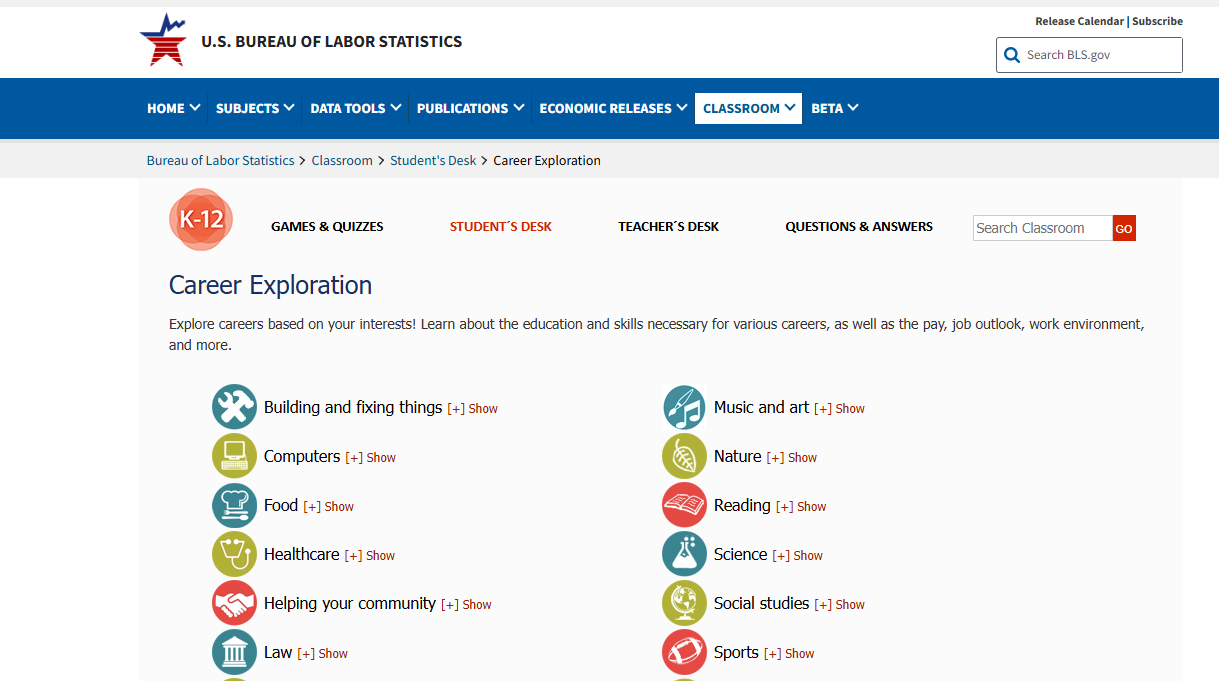Open the Teacher's Desk tab
Image resolution: width=1219 pixels, height=681 pixels.
click(x=668, y=227)
